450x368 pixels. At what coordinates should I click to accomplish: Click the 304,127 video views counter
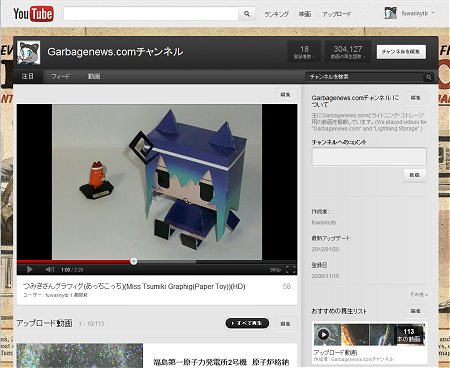click(348, 52)
